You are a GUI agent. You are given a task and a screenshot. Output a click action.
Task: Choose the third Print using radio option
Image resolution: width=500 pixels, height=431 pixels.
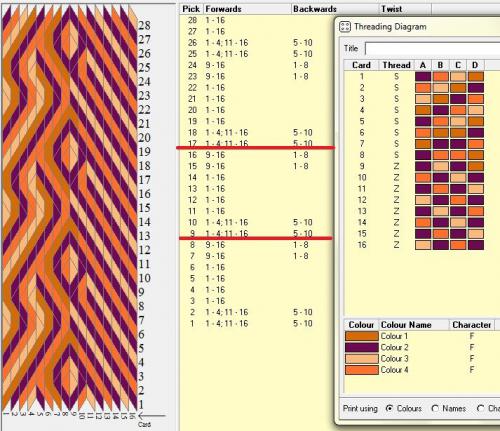[x=480, y=408]
